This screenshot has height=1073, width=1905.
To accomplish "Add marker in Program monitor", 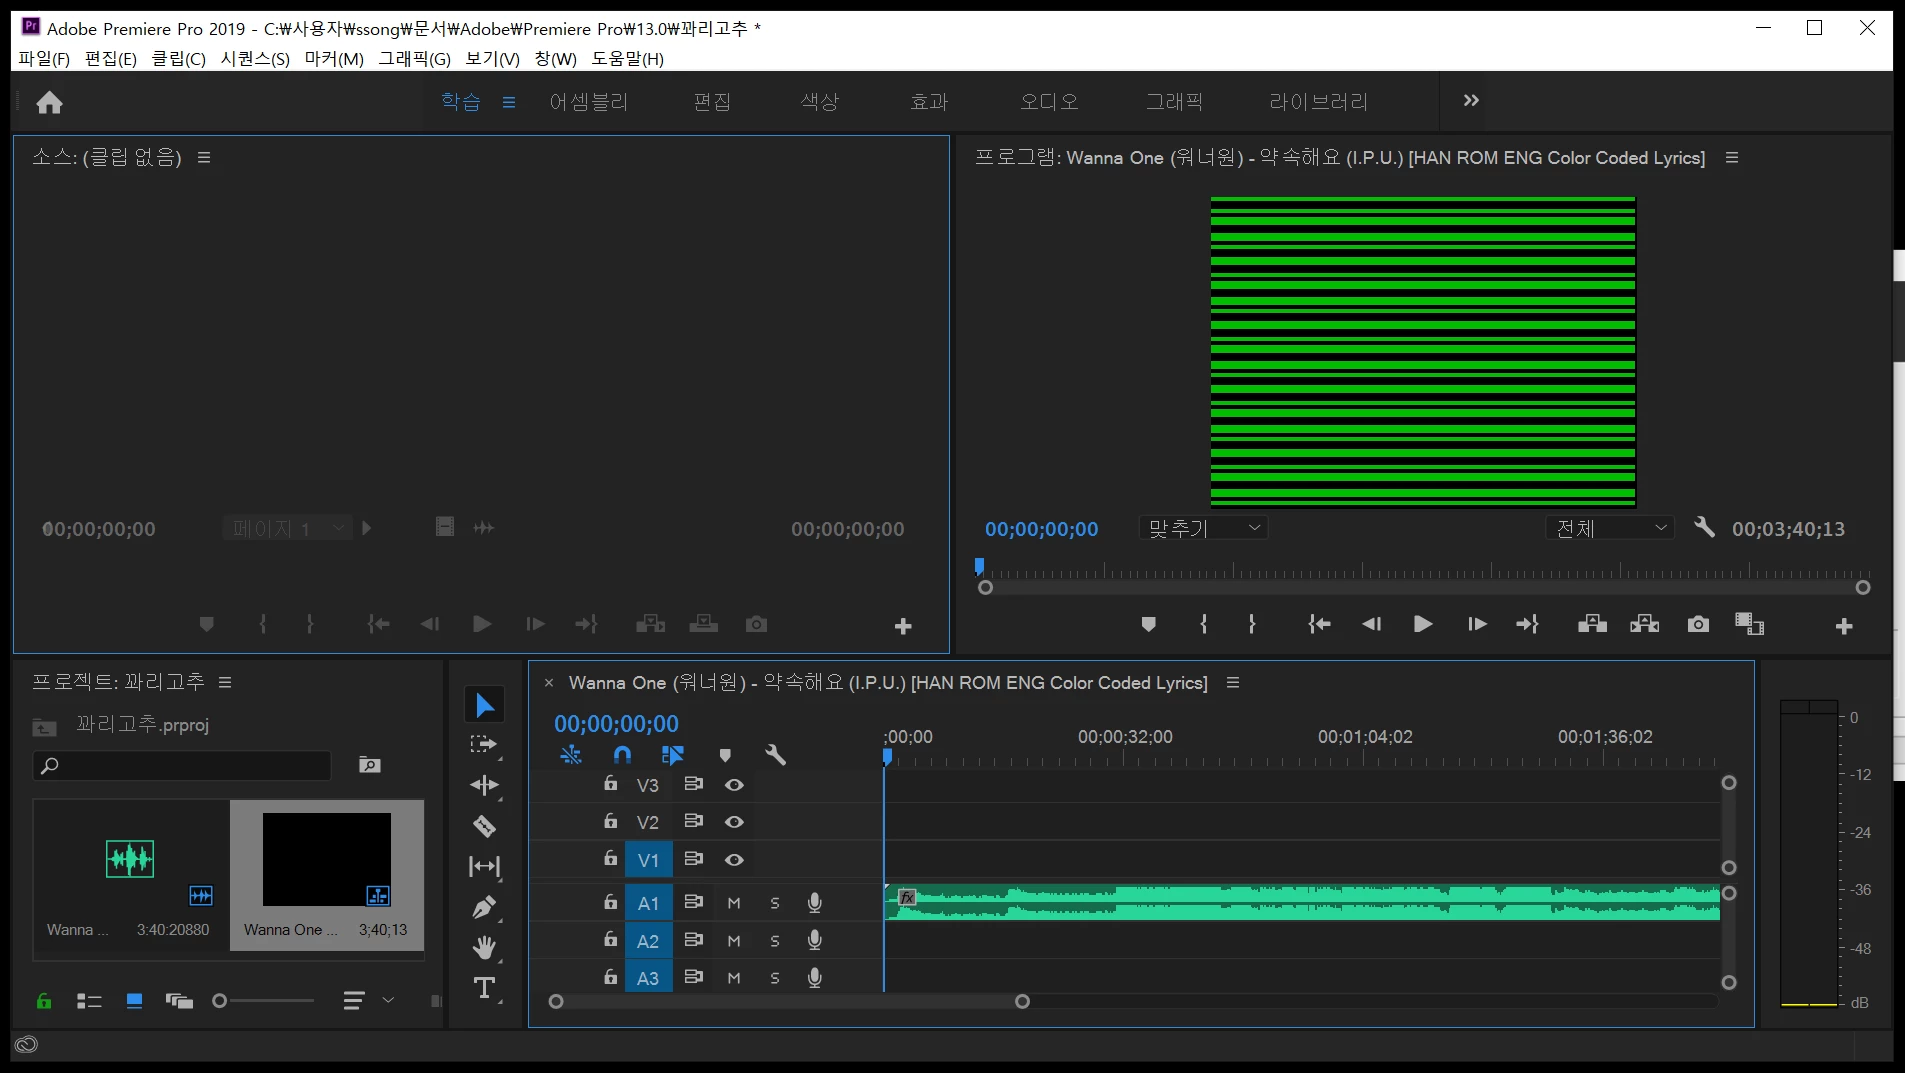I will click(x=1148, y=625).
